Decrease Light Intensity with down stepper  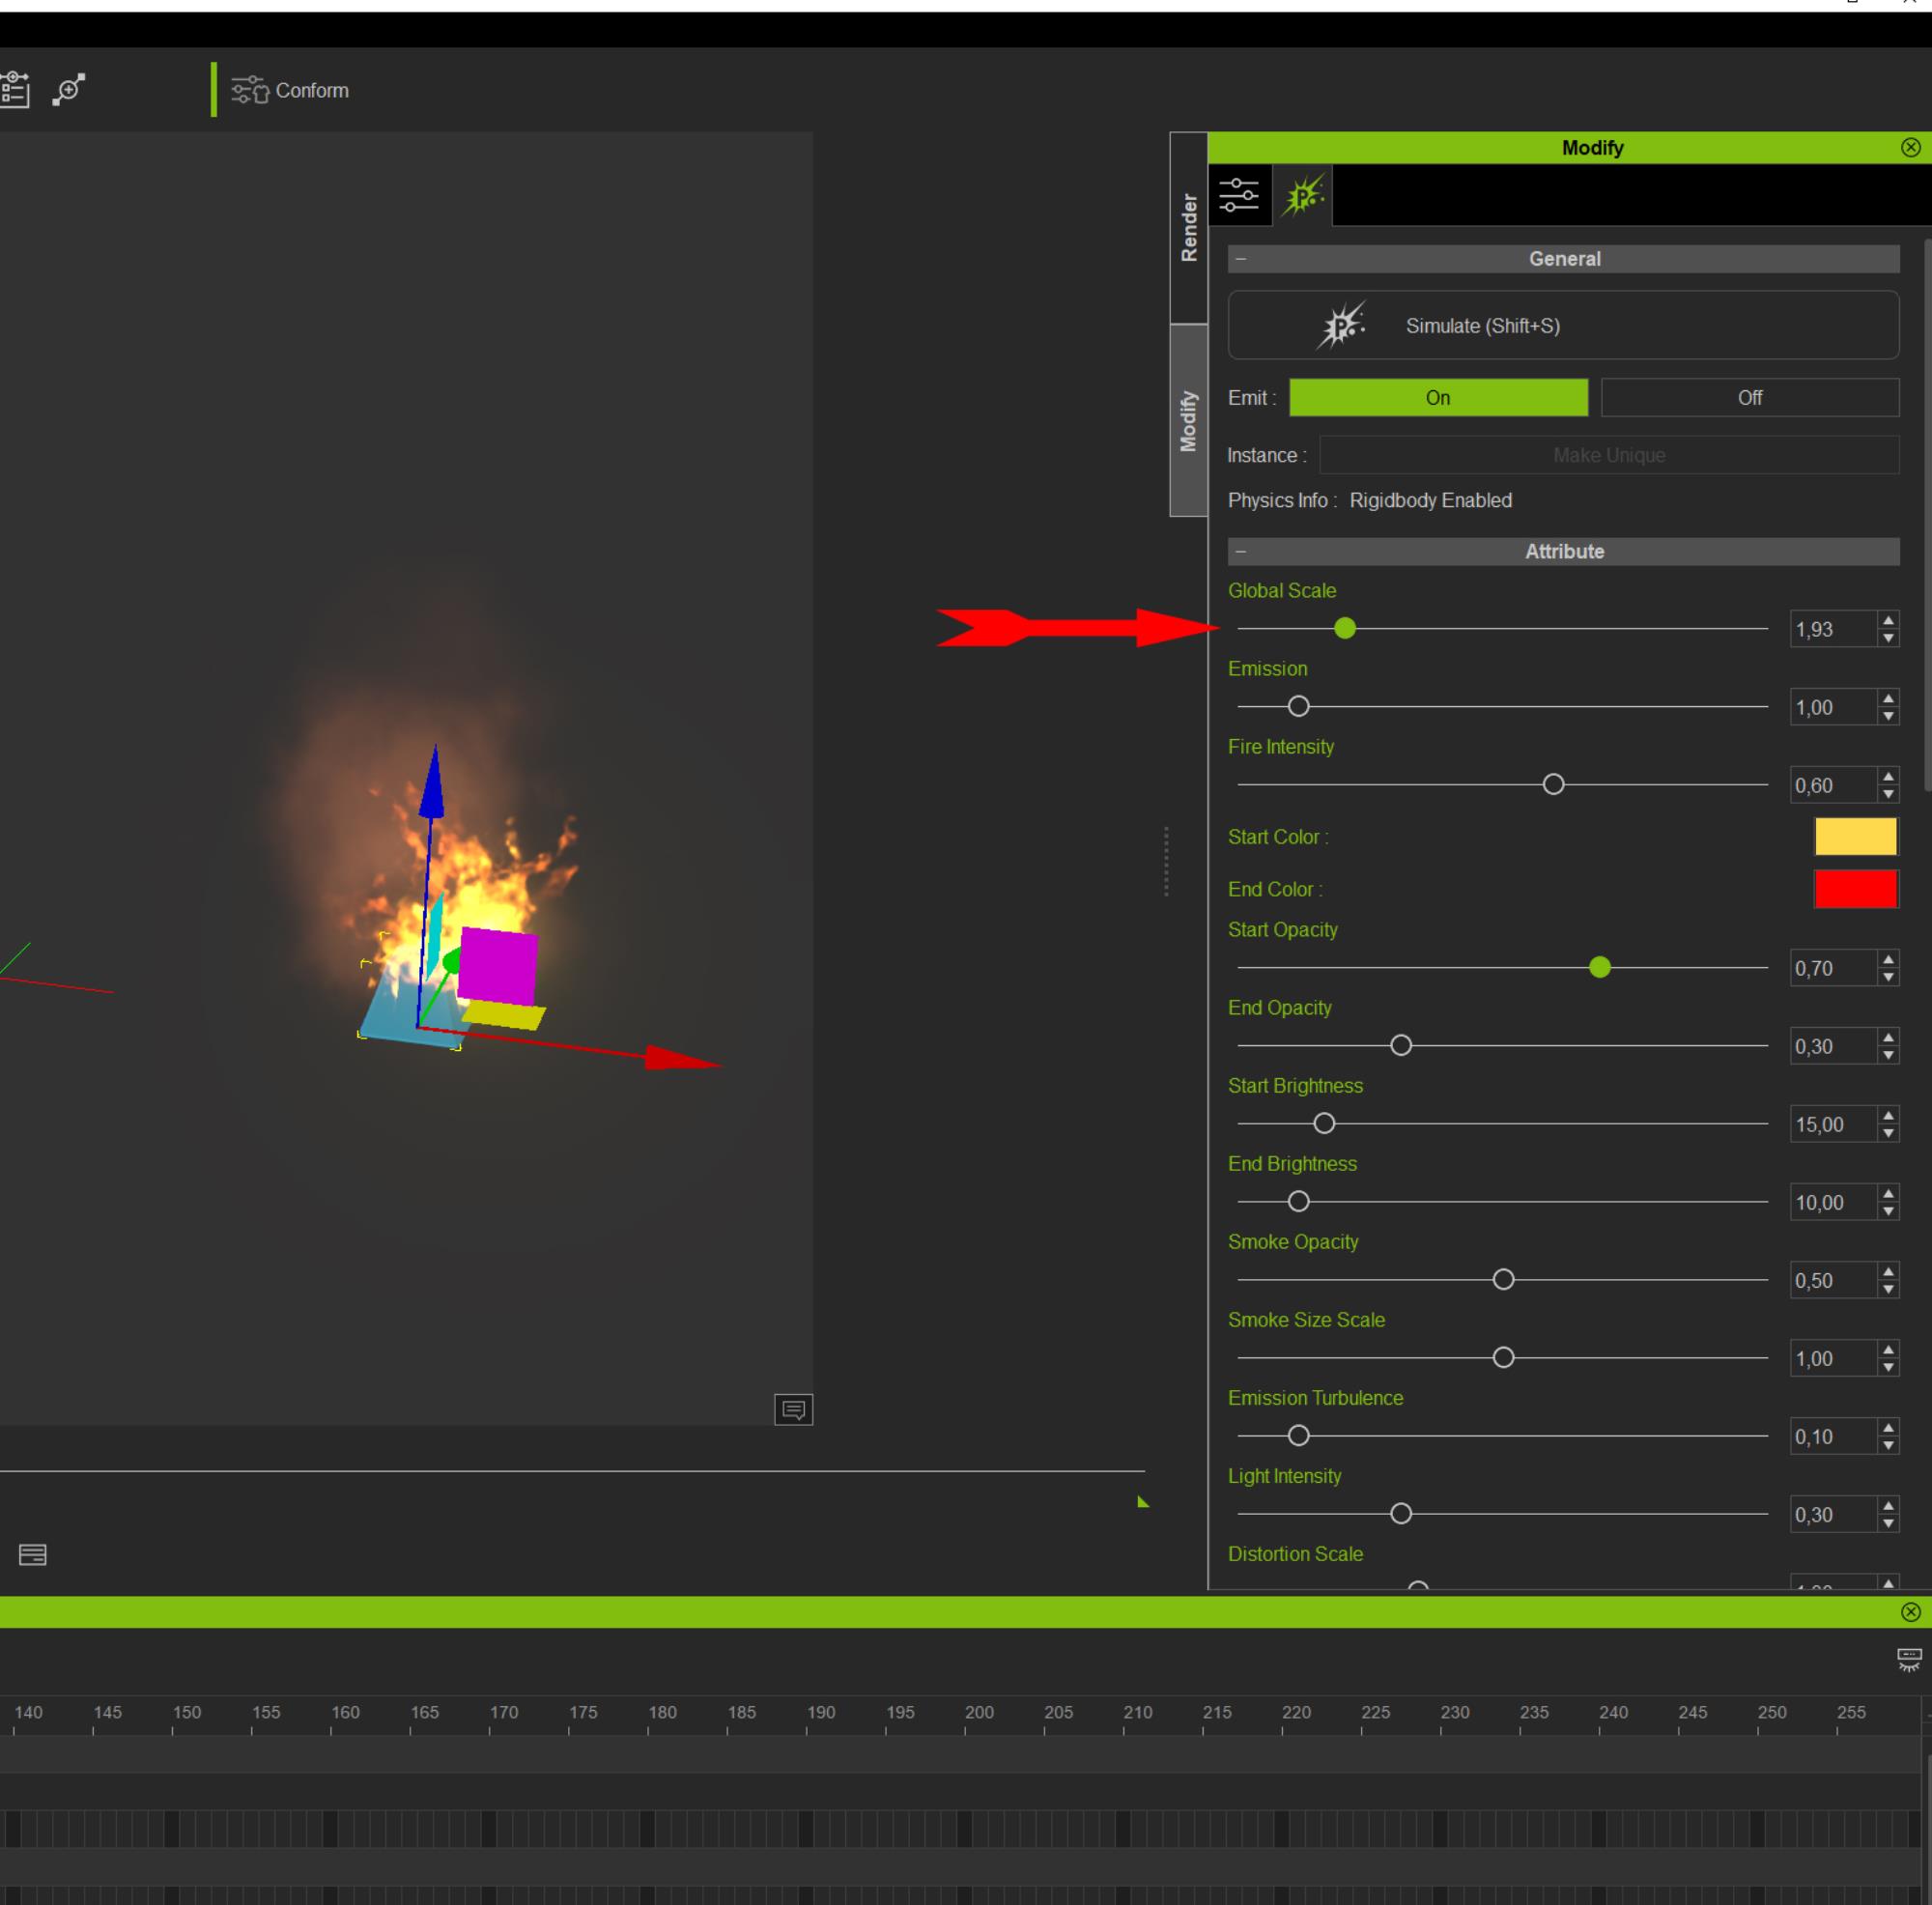pos(1888,1523)
